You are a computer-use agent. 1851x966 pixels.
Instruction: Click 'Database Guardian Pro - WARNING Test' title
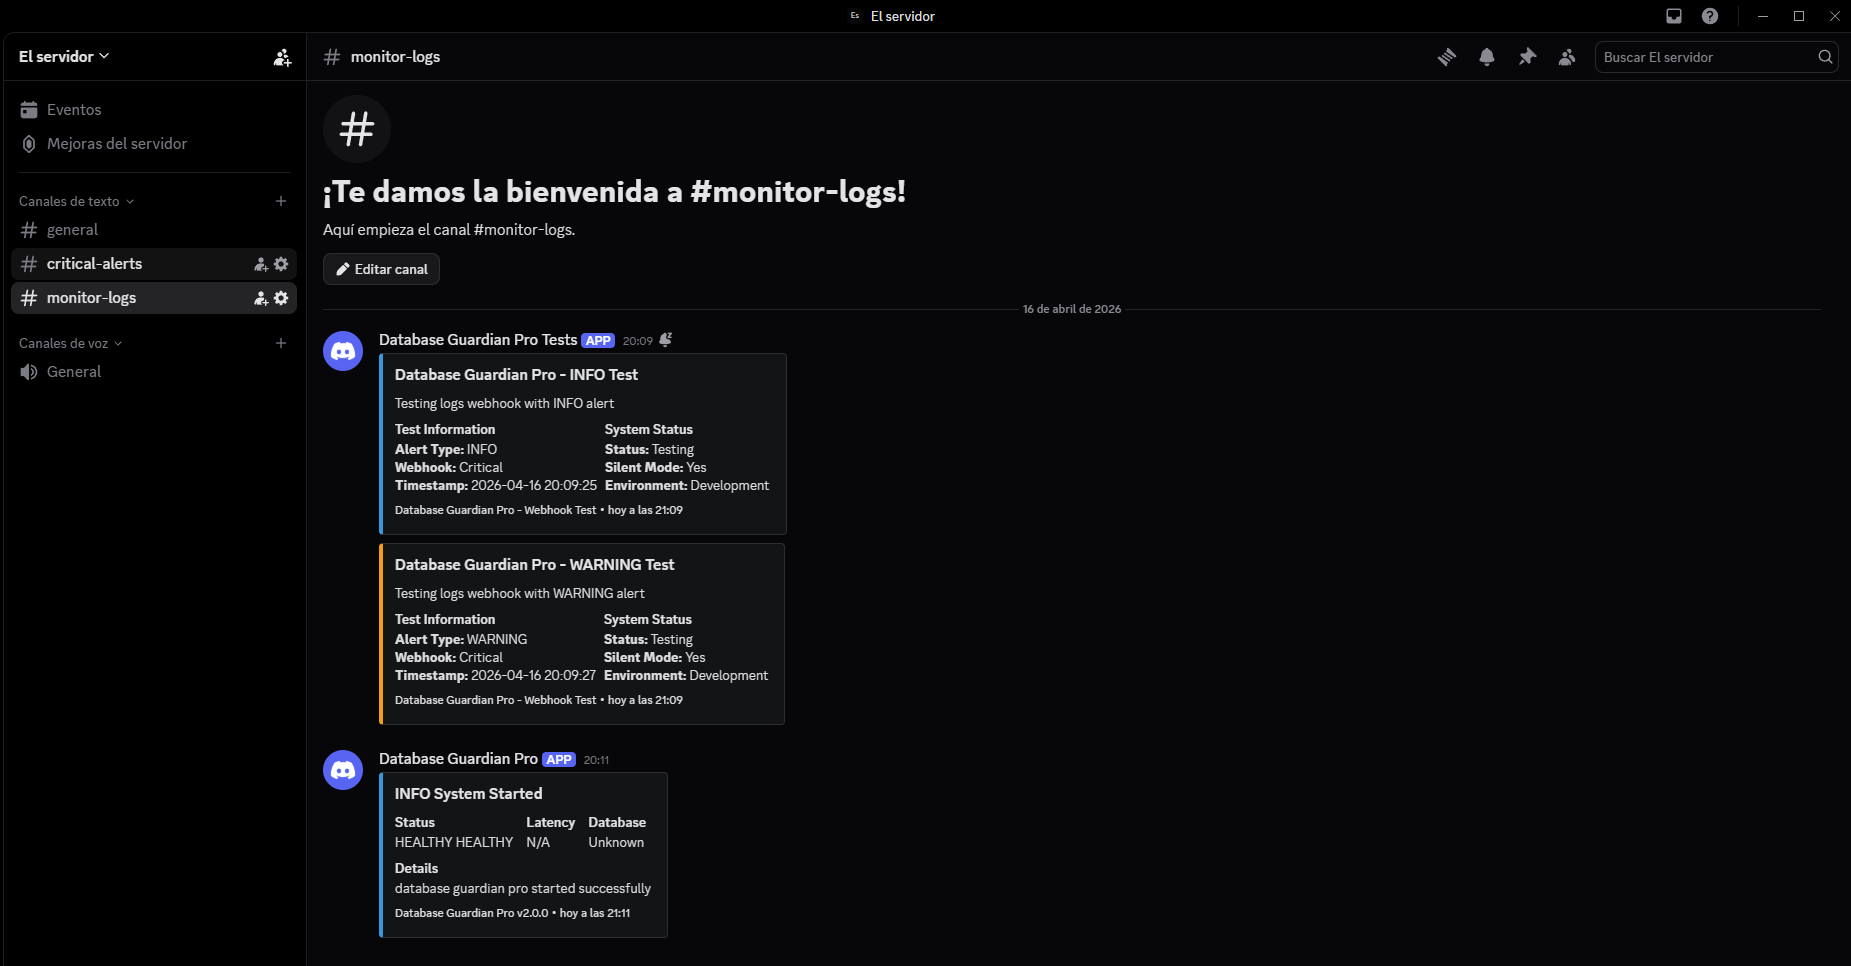tap(534, 565)
